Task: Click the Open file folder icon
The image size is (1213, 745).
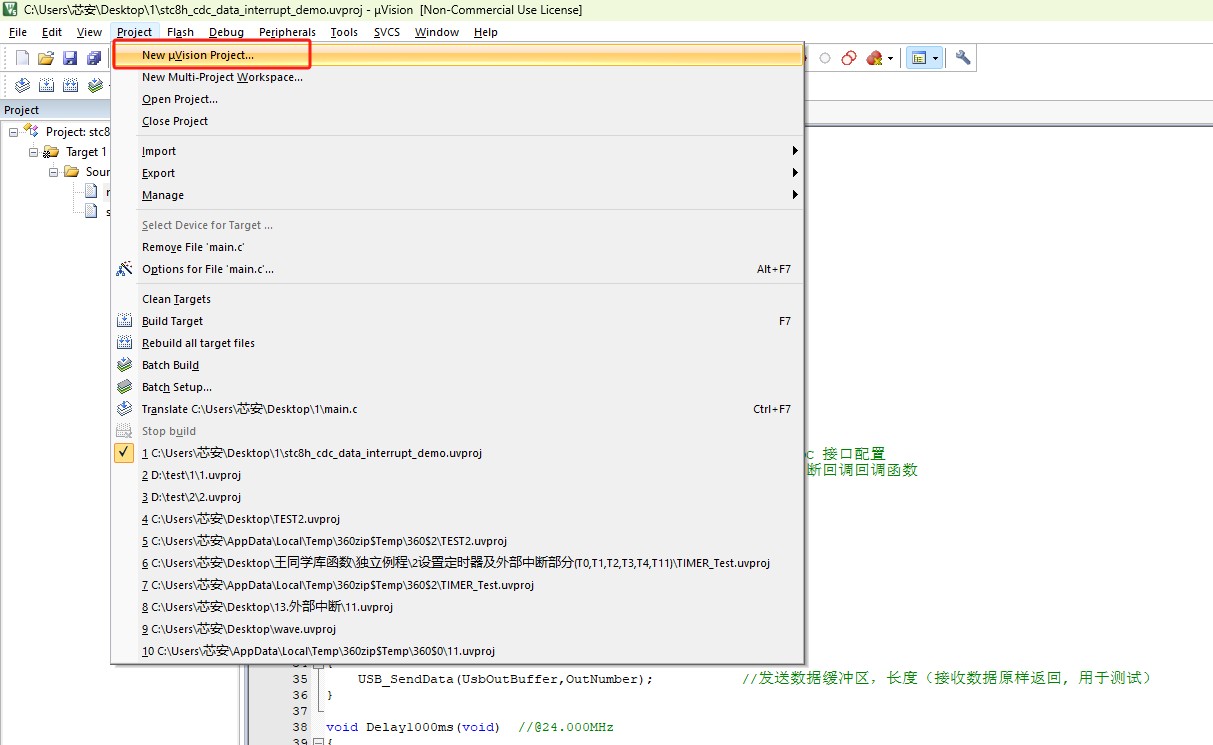Action: [x=46, y=58]
